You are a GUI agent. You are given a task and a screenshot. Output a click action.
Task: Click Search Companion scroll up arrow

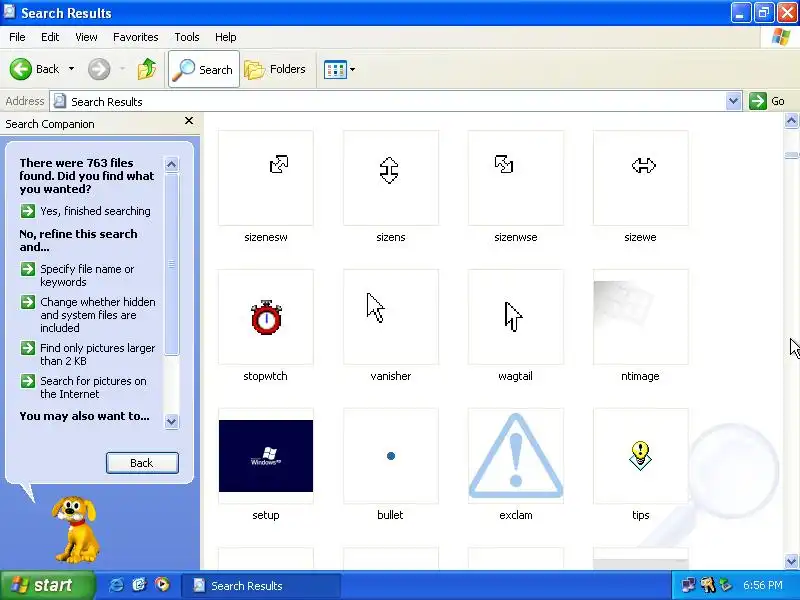point(172,164)
